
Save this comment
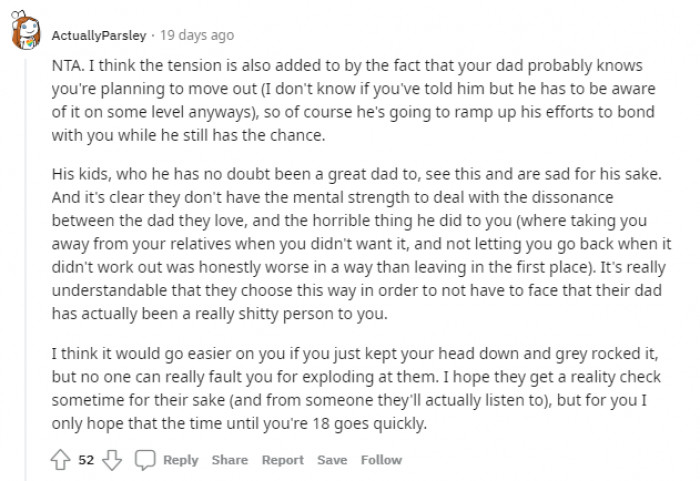click(x=332, y=460)
